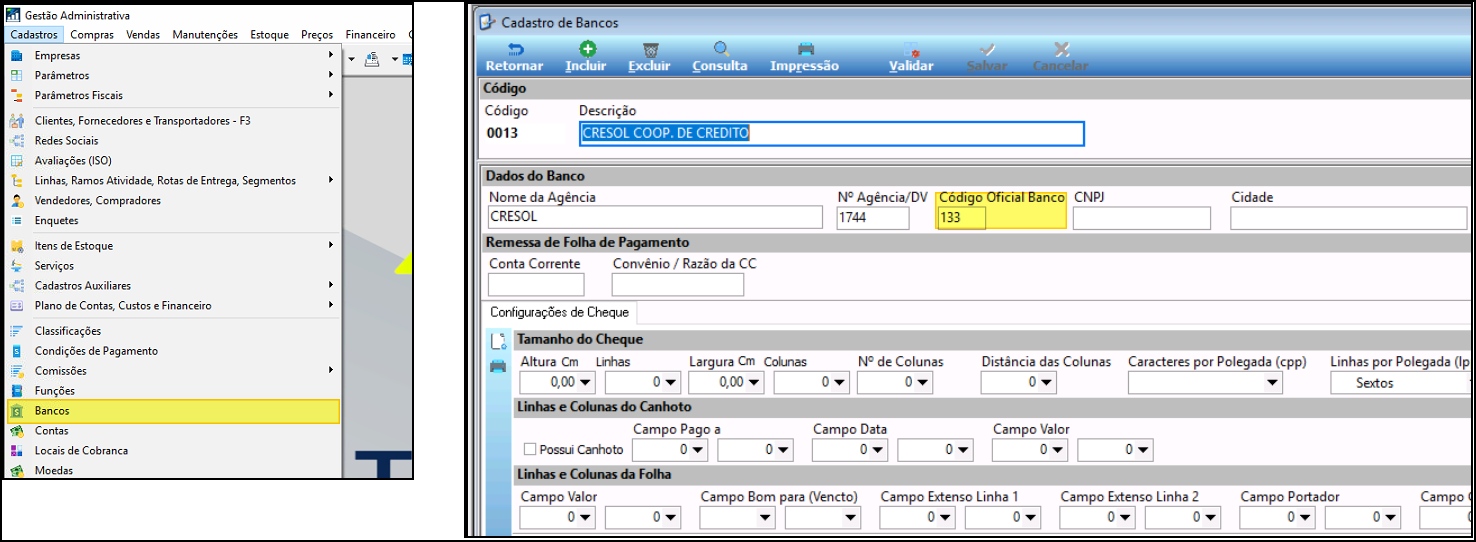Click the new cheque page icon beside Tamanho do Cheque

coord(498,341)
